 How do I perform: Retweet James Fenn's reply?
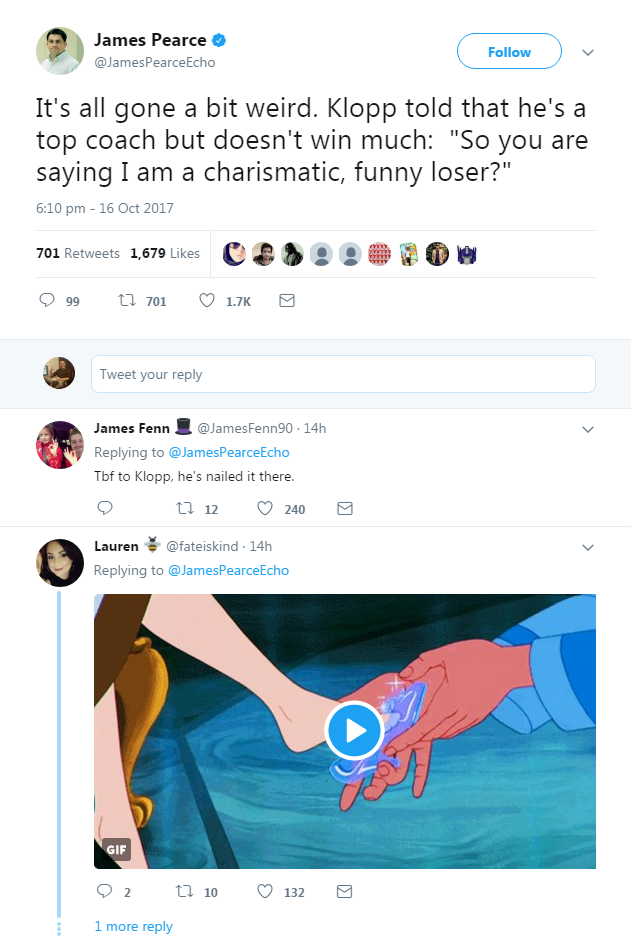pos(185,508)
